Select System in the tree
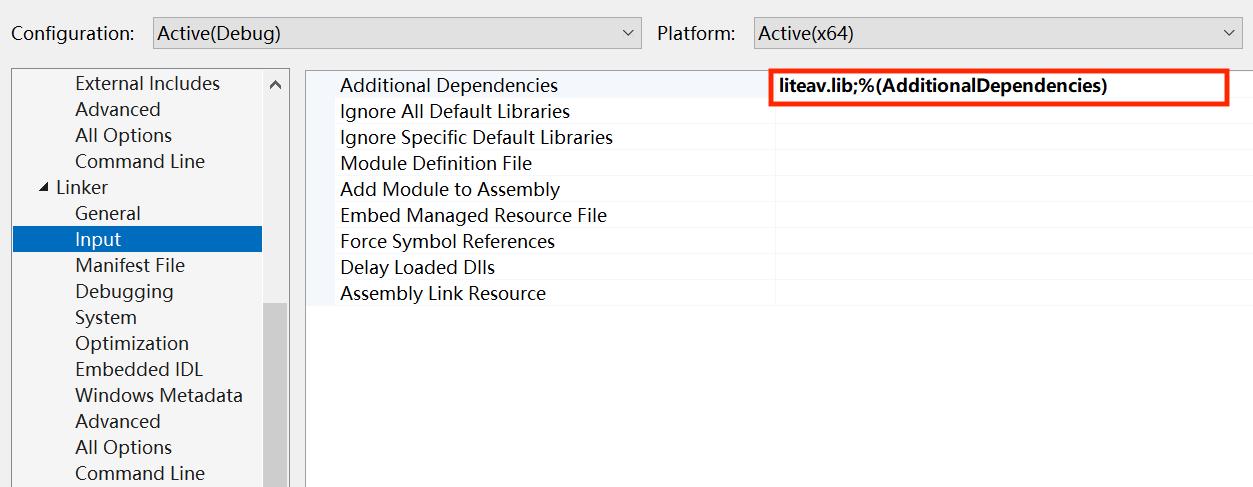Screen dimensions: 1253x487 coord(105,317)
